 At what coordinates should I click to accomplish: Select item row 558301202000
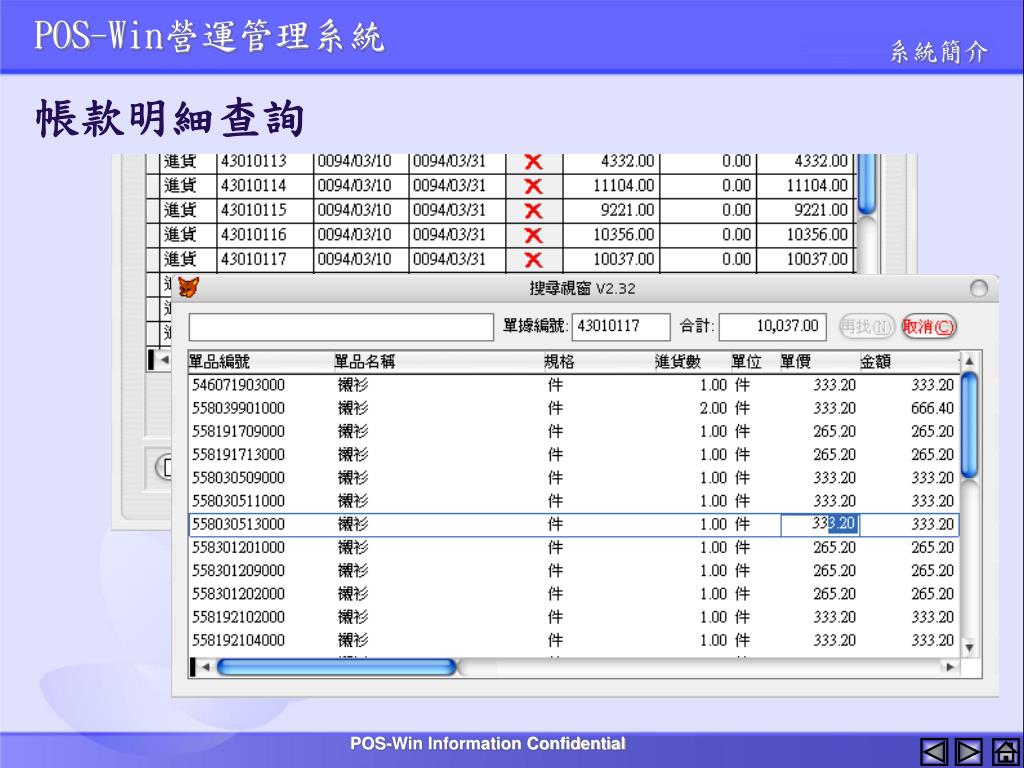click(x=574, y=594)
